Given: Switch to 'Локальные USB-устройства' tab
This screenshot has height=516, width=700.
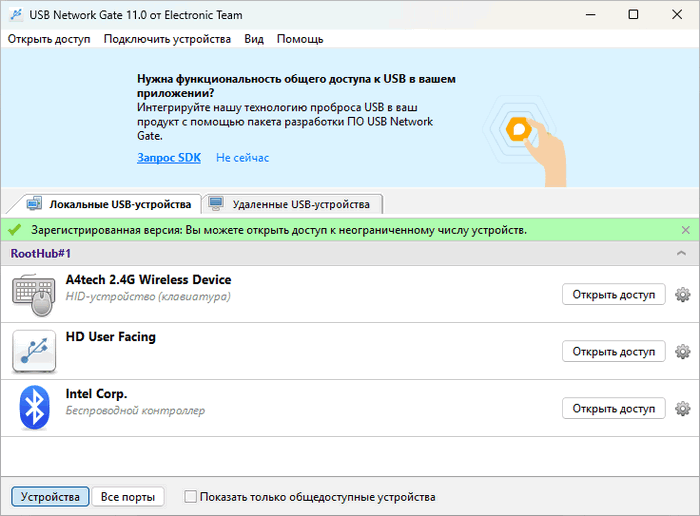Looking at the screenshot, I should pyautogui.click(x=109, y=204).
